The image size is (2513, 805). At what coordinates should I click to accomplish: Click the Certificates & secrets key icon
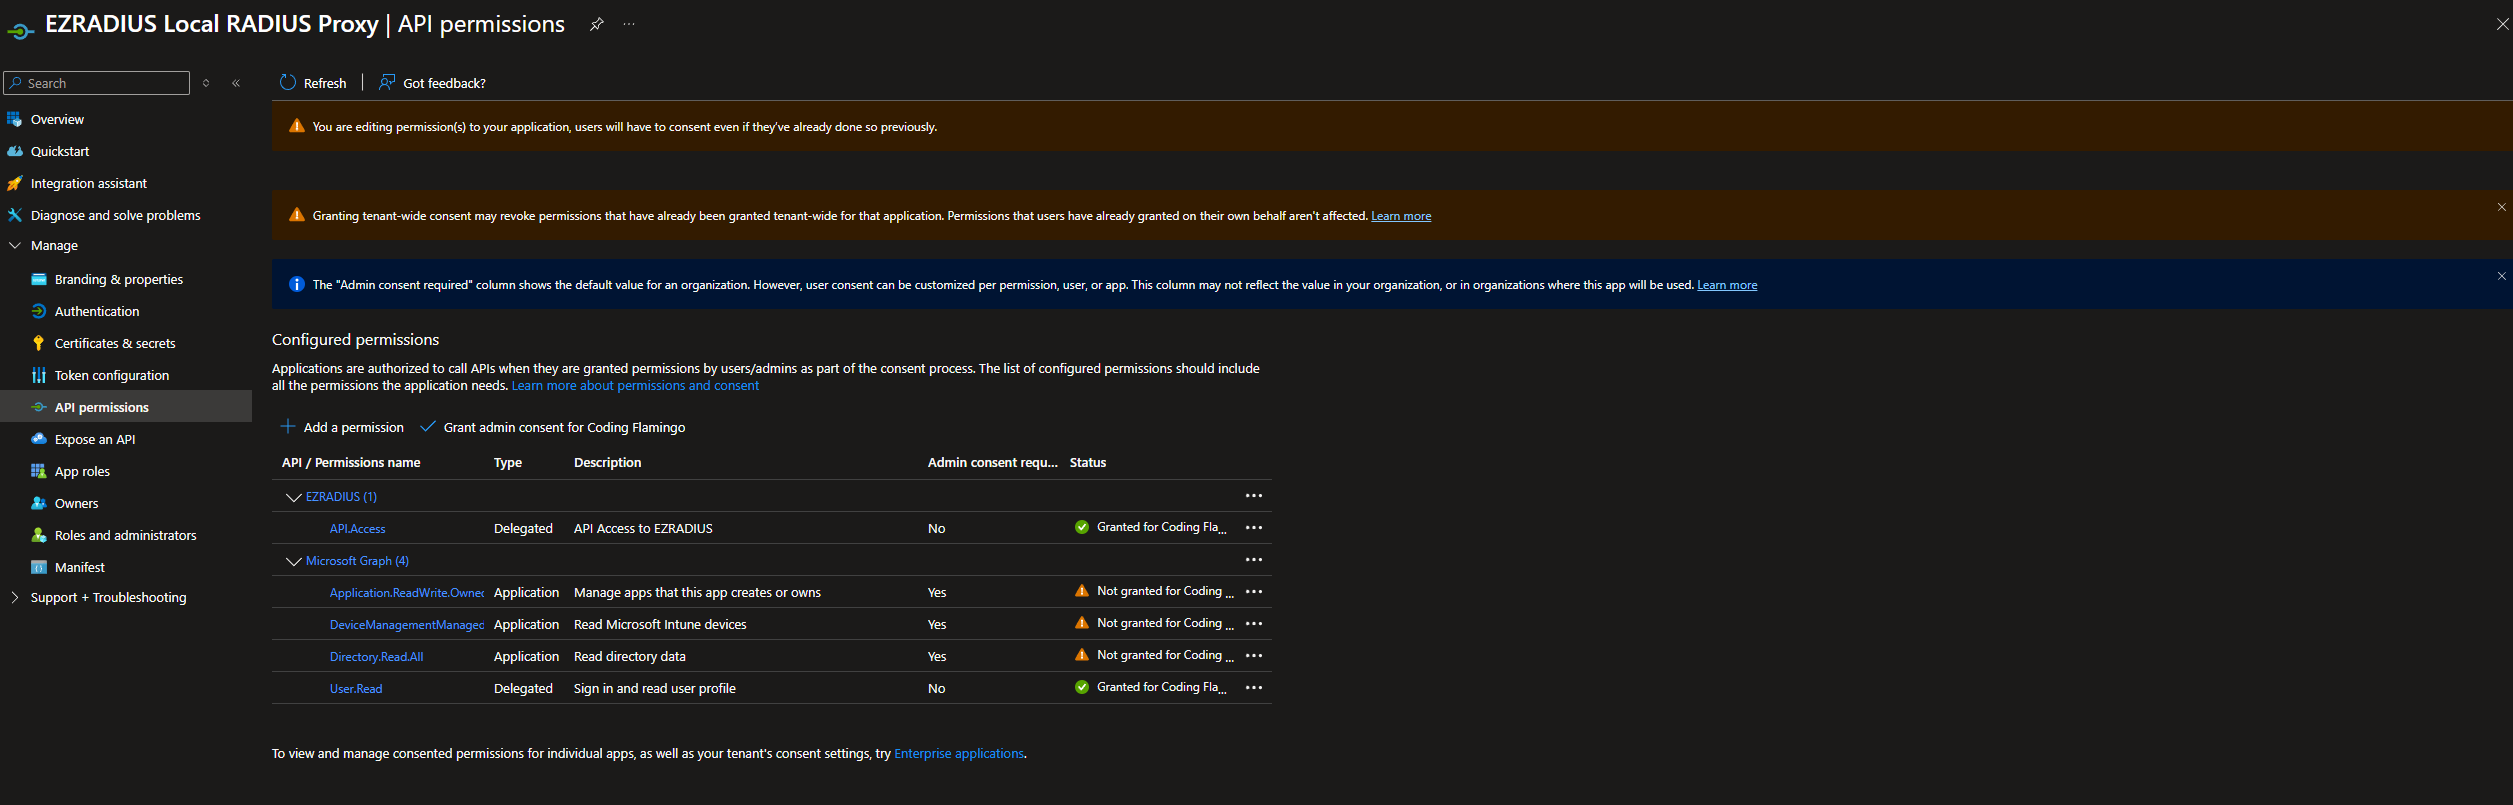pos(39,343)
